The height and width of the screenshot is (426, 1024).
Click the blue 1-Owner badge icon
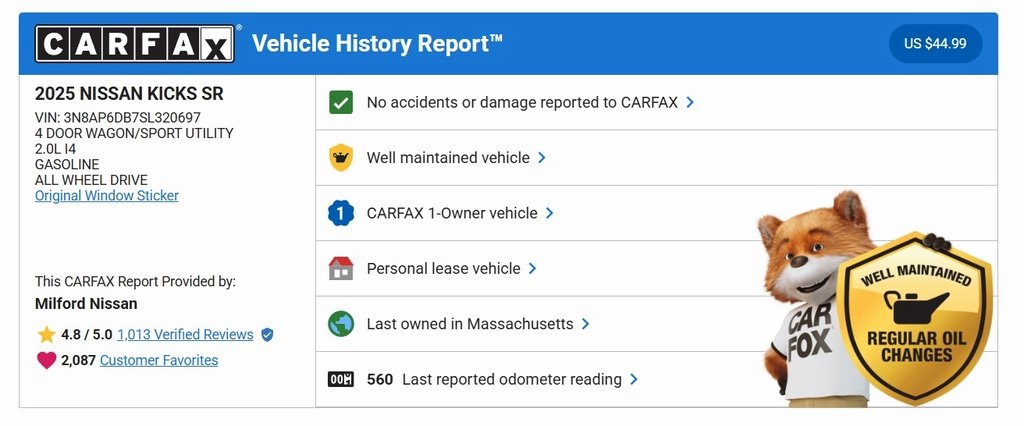point(341,213)
